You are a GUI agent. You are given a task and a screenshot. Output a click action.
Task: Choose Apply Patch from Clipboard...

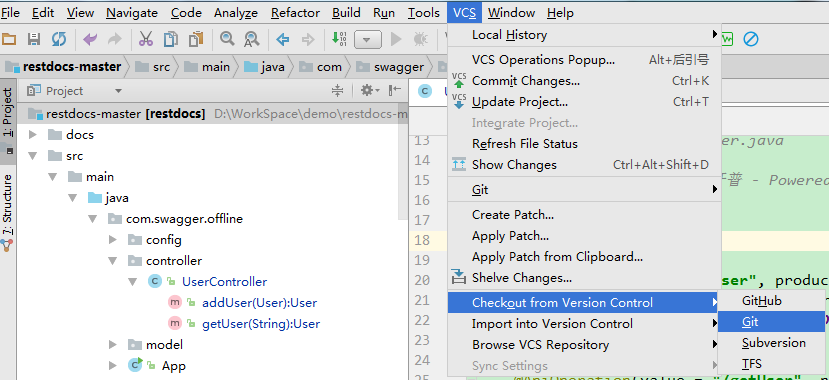coord(584,257)
